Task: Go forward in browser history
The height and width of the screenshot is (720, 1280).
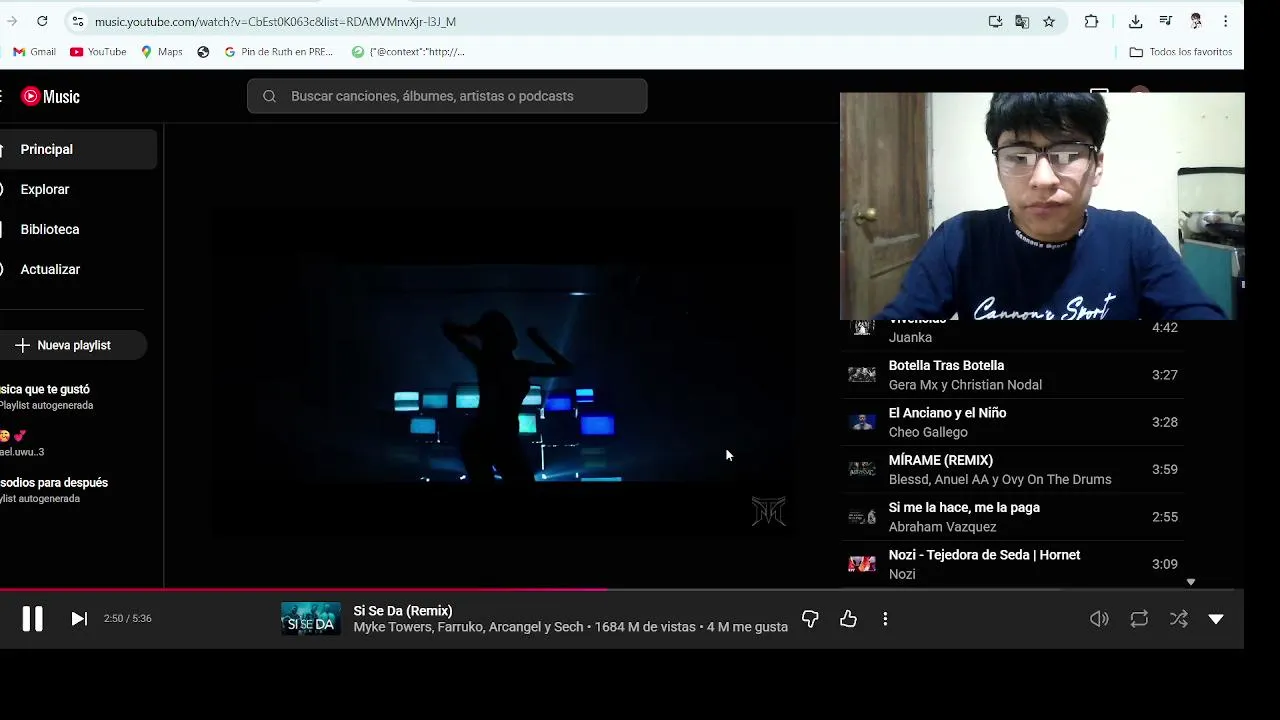Action: (12, 21)
